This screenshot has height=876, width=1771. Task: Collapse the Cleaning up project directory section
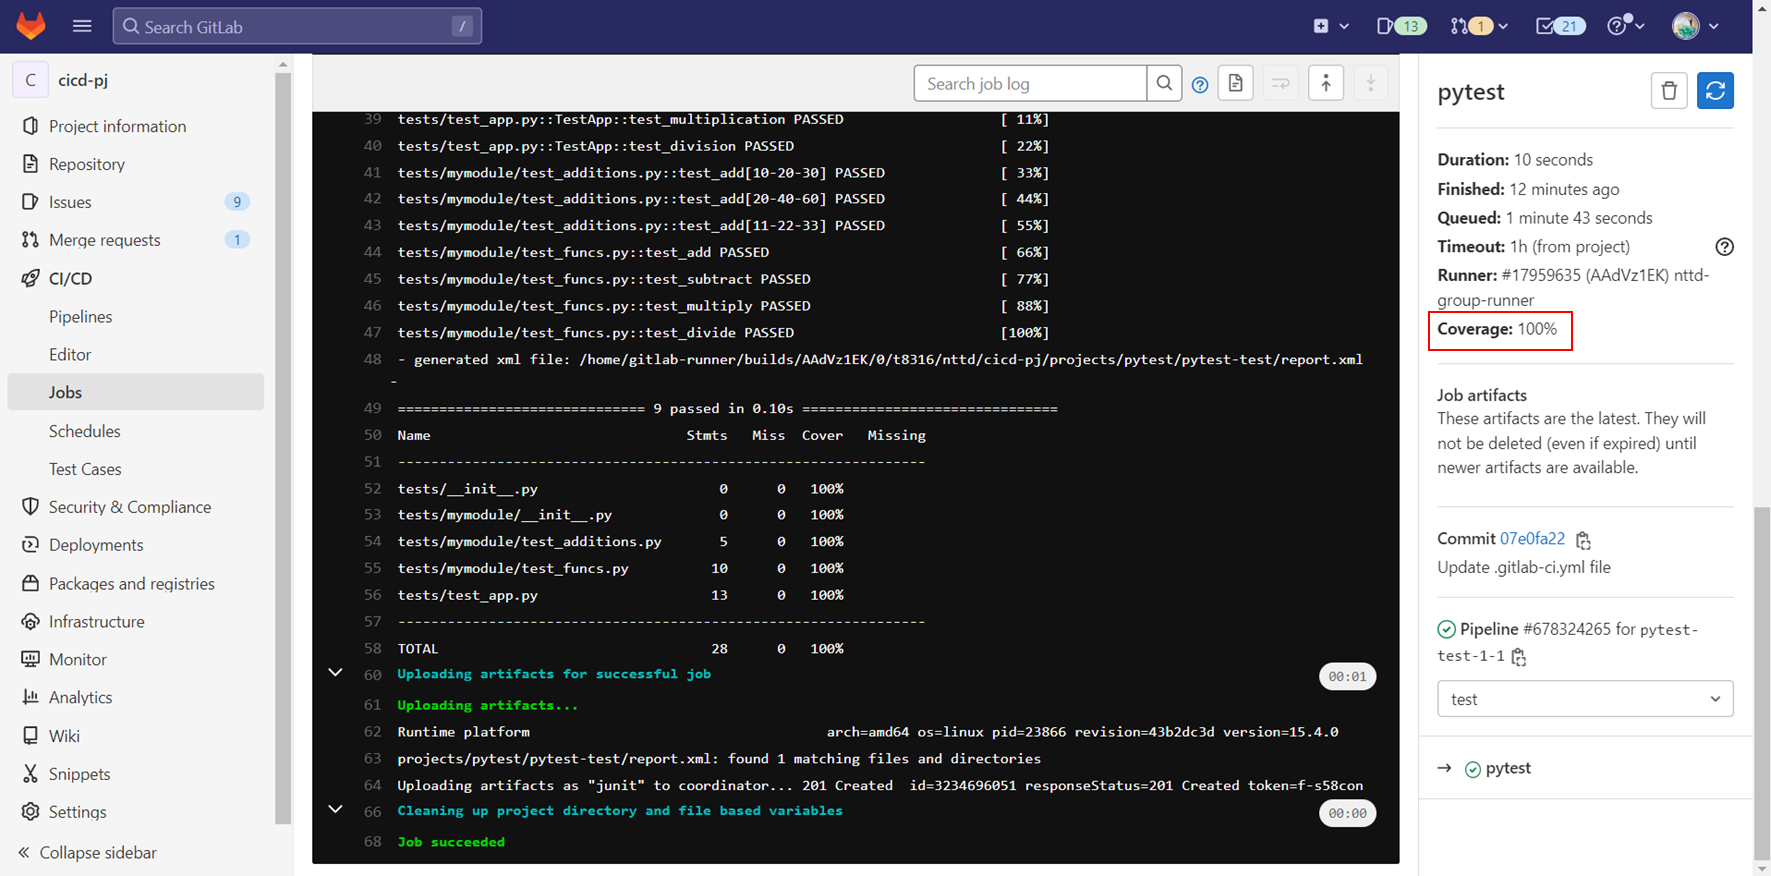pos(336,810)
